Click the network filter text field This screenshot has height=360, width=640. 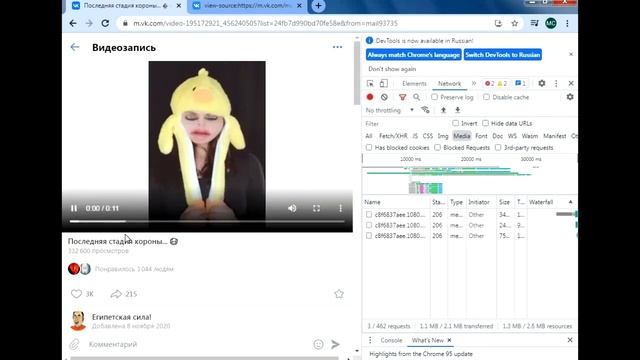coord(406,123)
